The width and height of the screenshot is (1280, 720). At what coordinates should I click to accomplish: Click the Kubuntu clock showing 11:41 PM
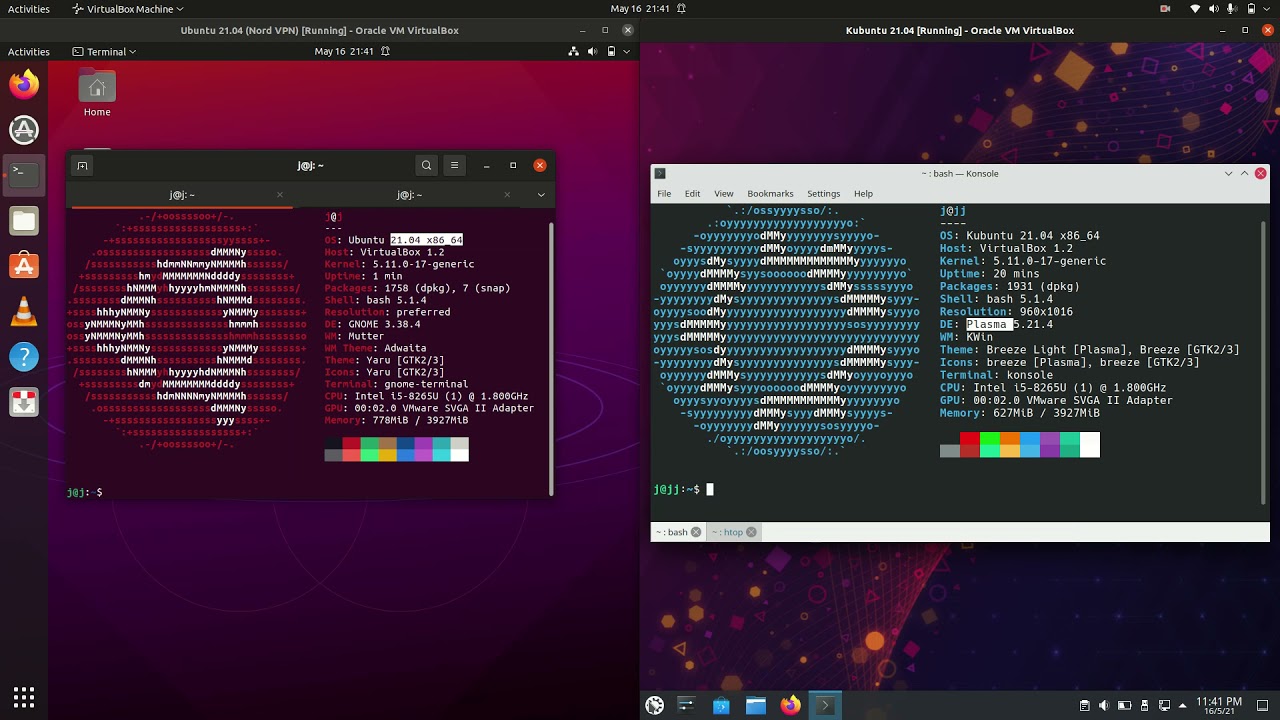1218,705
